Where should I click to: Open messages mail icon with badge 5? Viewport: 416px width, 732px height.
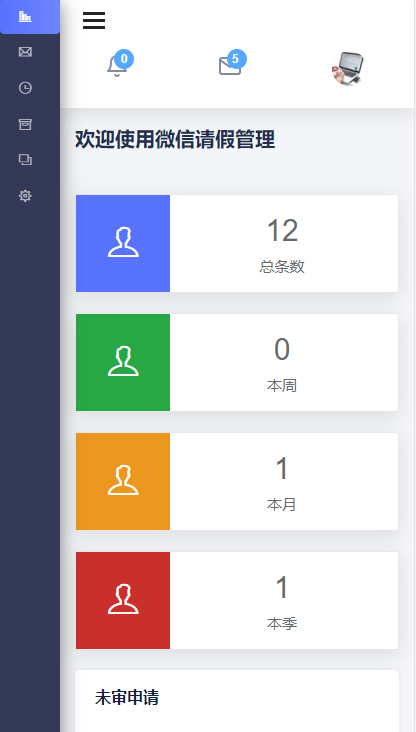click(x=230, y=65)
